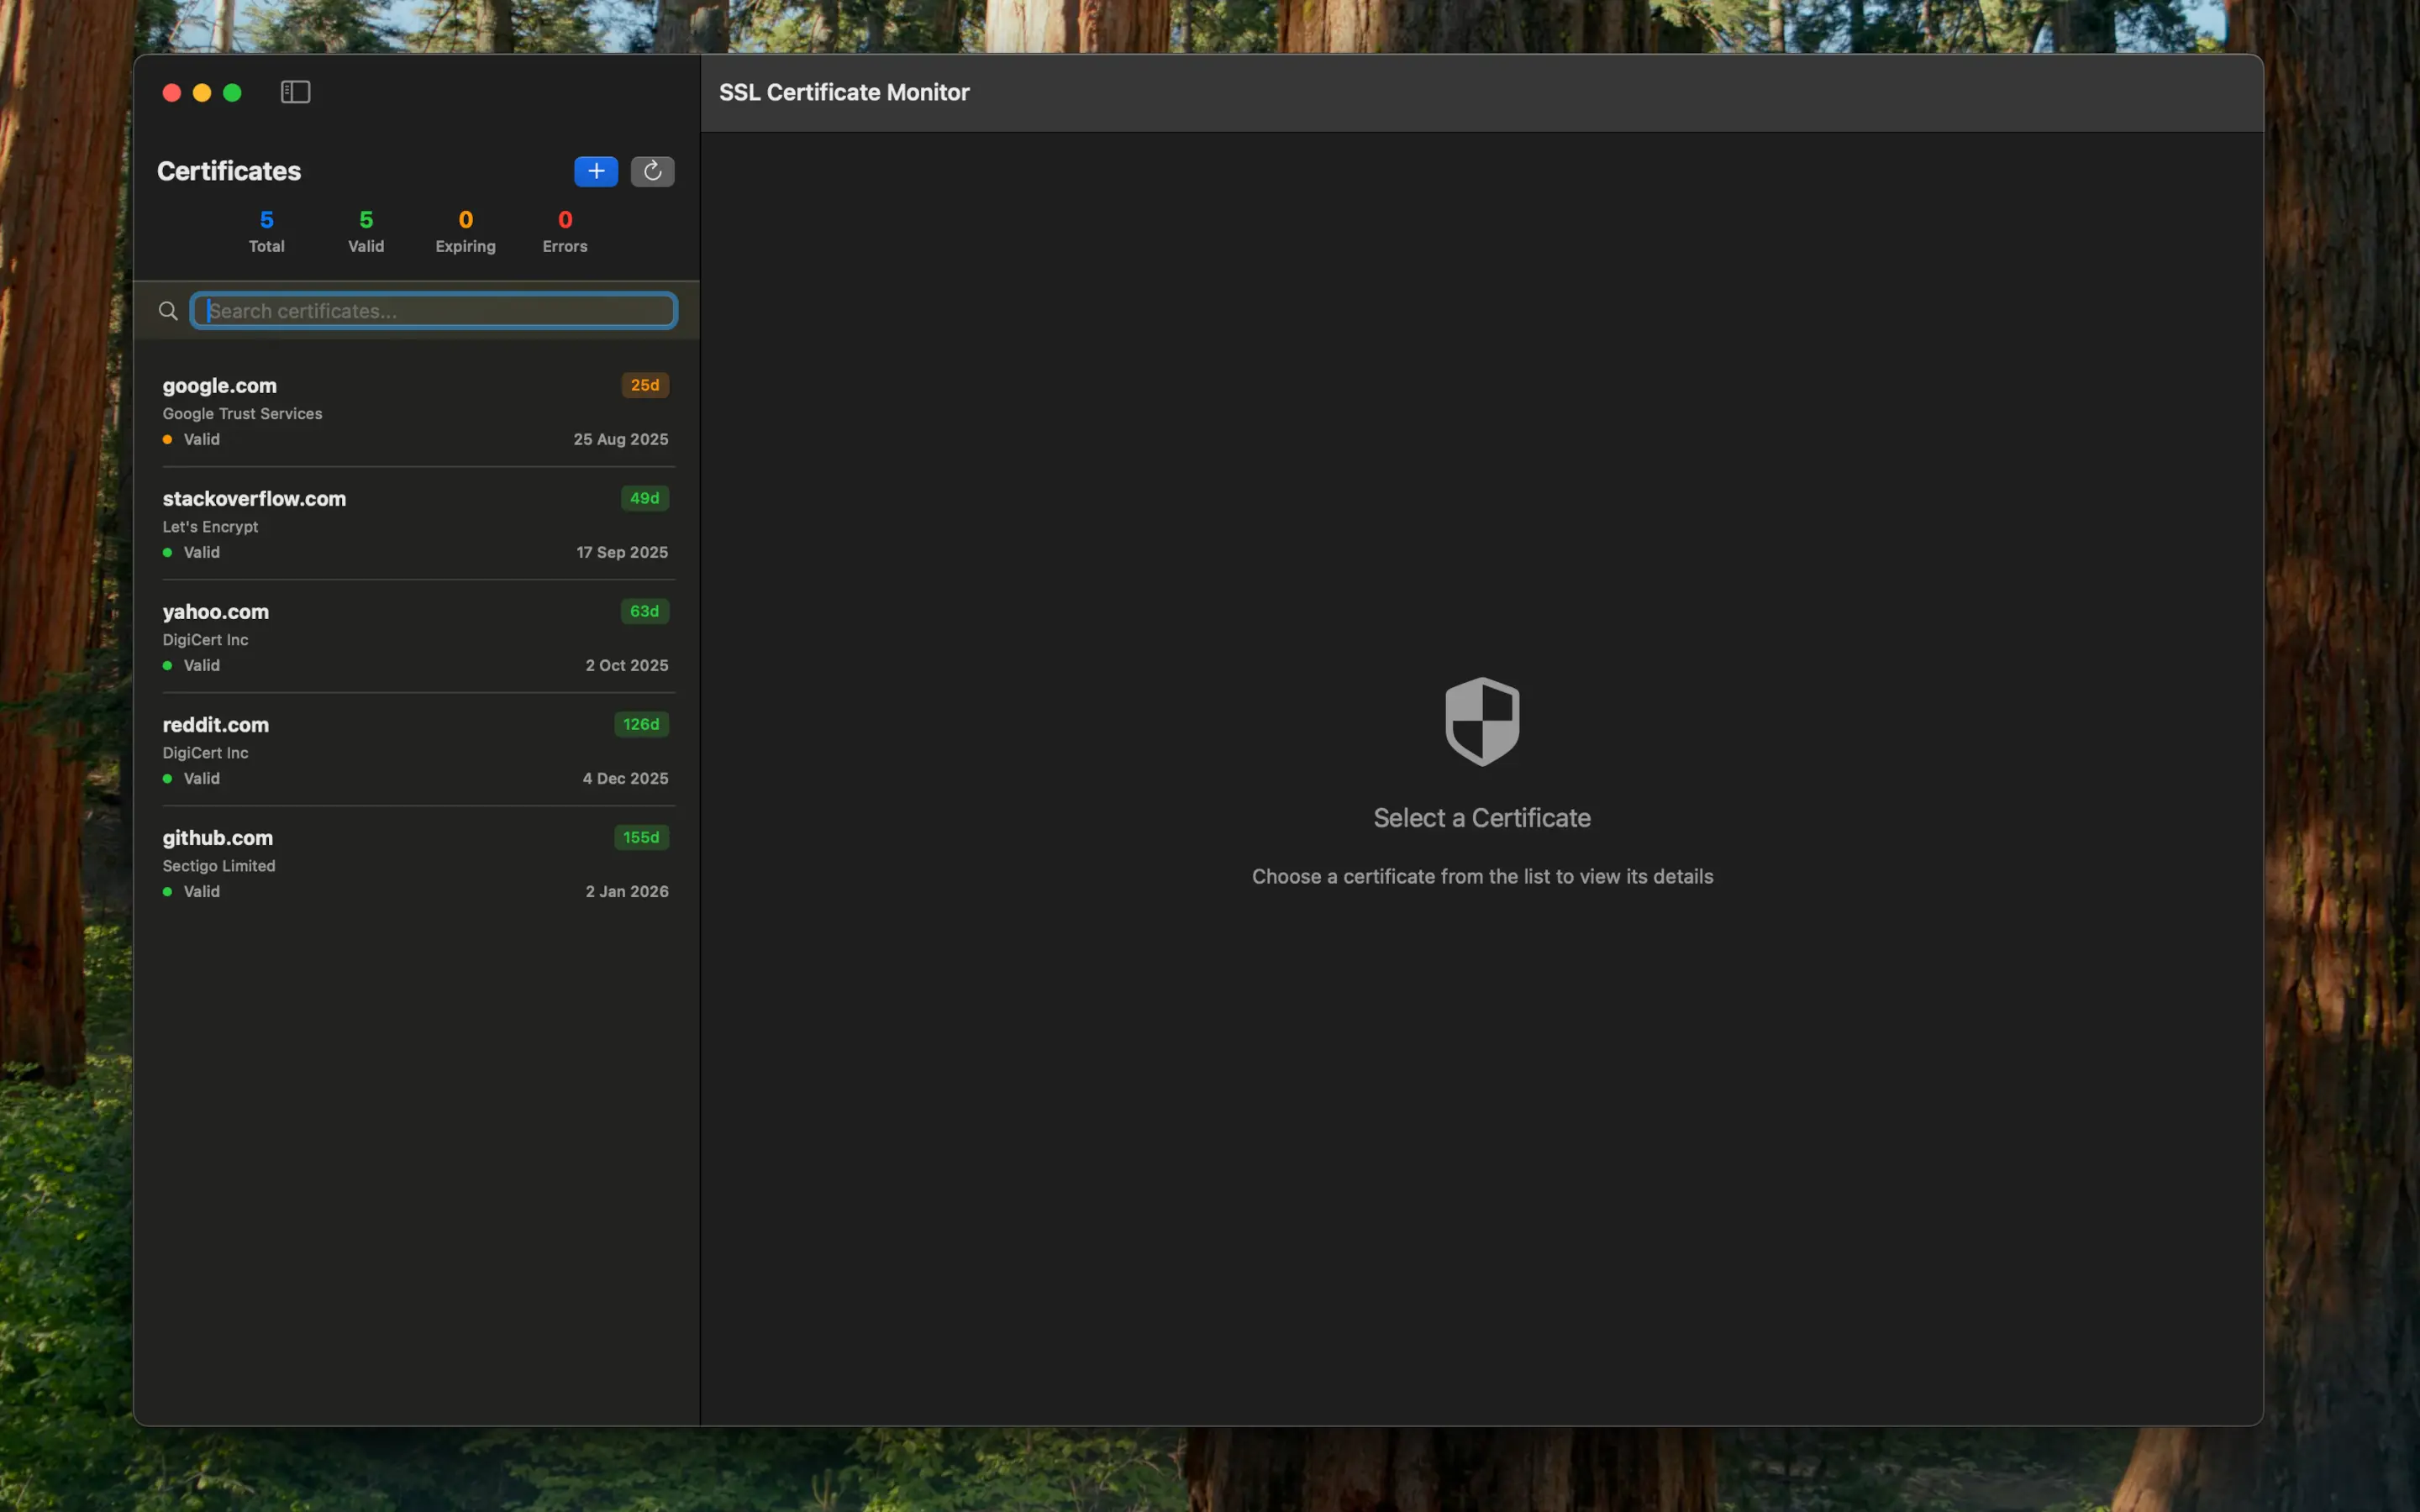This screenshot has width=2420, height=1512.
Task: Click the 17 Sep 2025 expiry date
Action: [622, 552]
